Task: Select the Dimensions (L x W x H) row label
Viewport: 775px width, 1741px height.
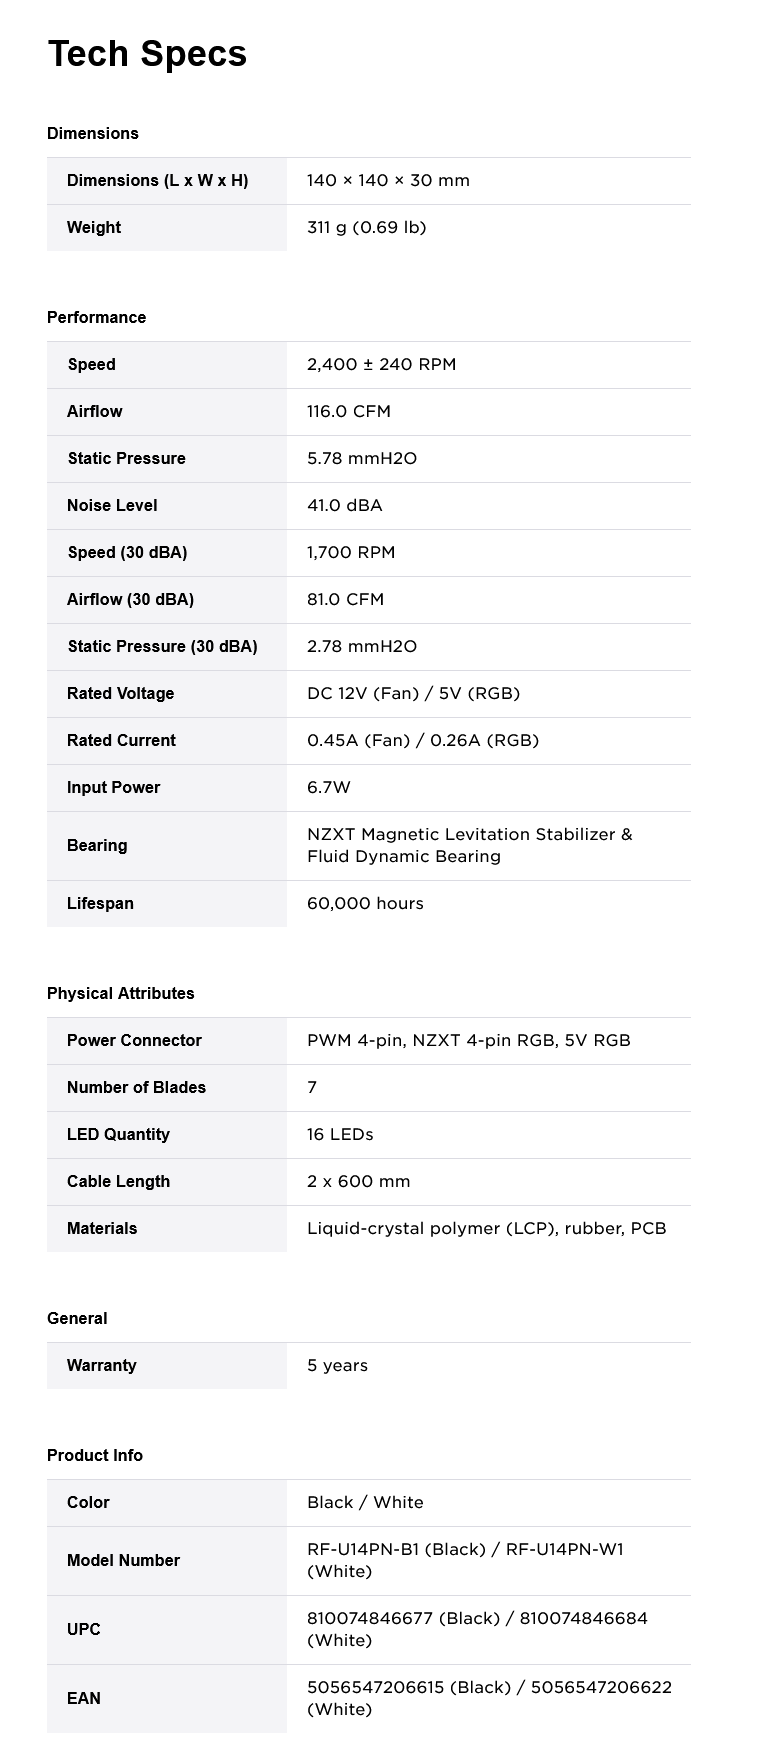Action: 157,181
